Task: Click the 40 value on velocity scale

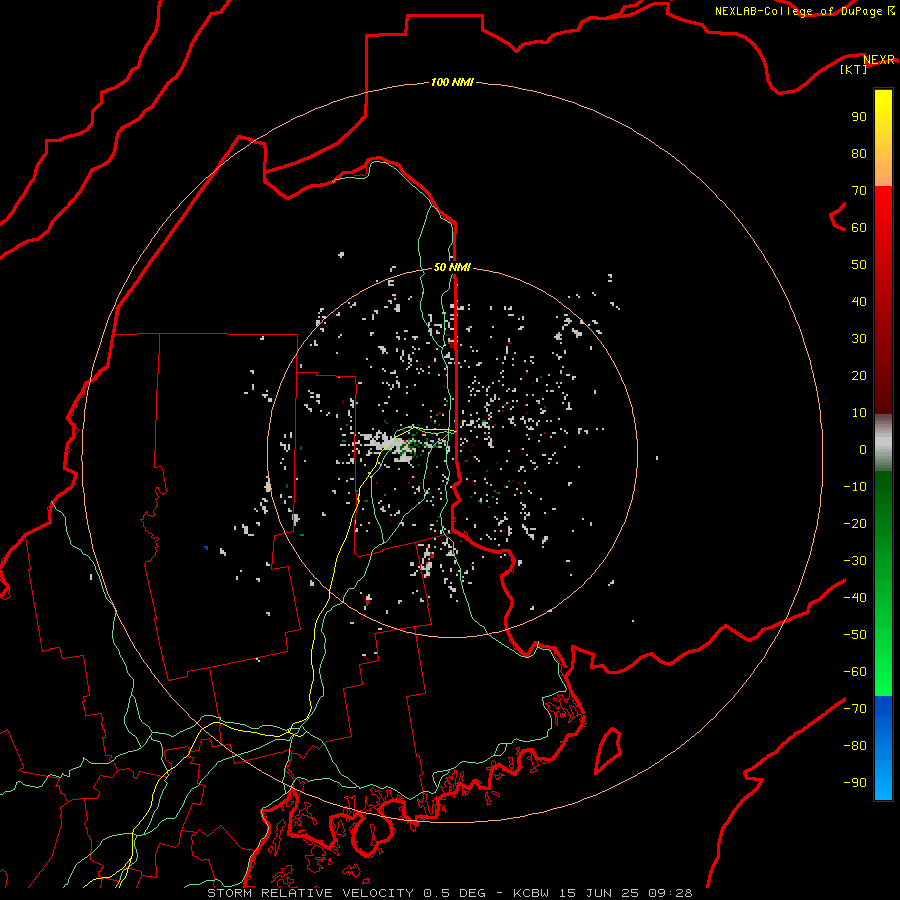Action: (x=859, y=301)
